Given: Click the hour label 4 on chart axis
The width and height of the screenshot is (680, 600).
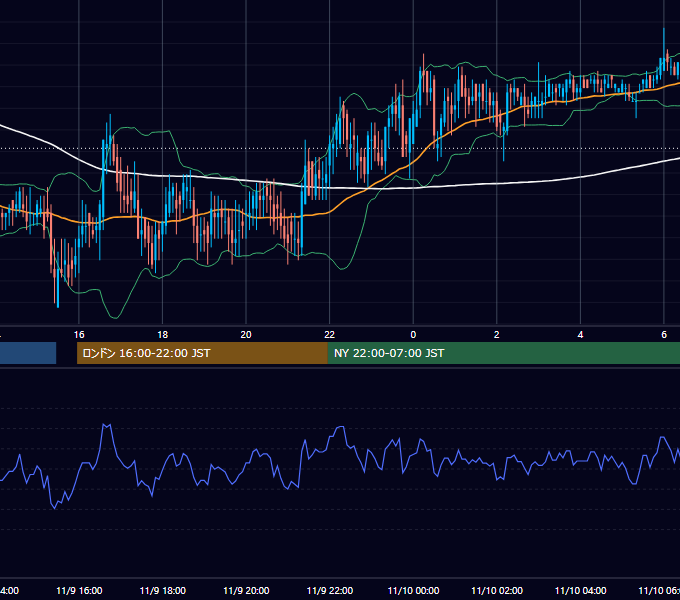Looking at the screenshot, I should (x=580, y=335).
